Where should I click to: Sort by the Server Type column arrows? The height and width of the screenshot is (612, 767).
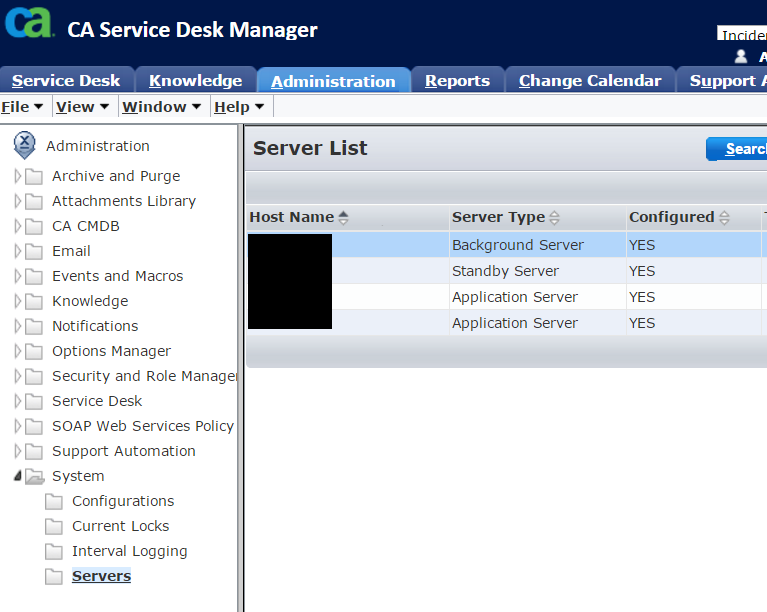(x=555, y=217)
